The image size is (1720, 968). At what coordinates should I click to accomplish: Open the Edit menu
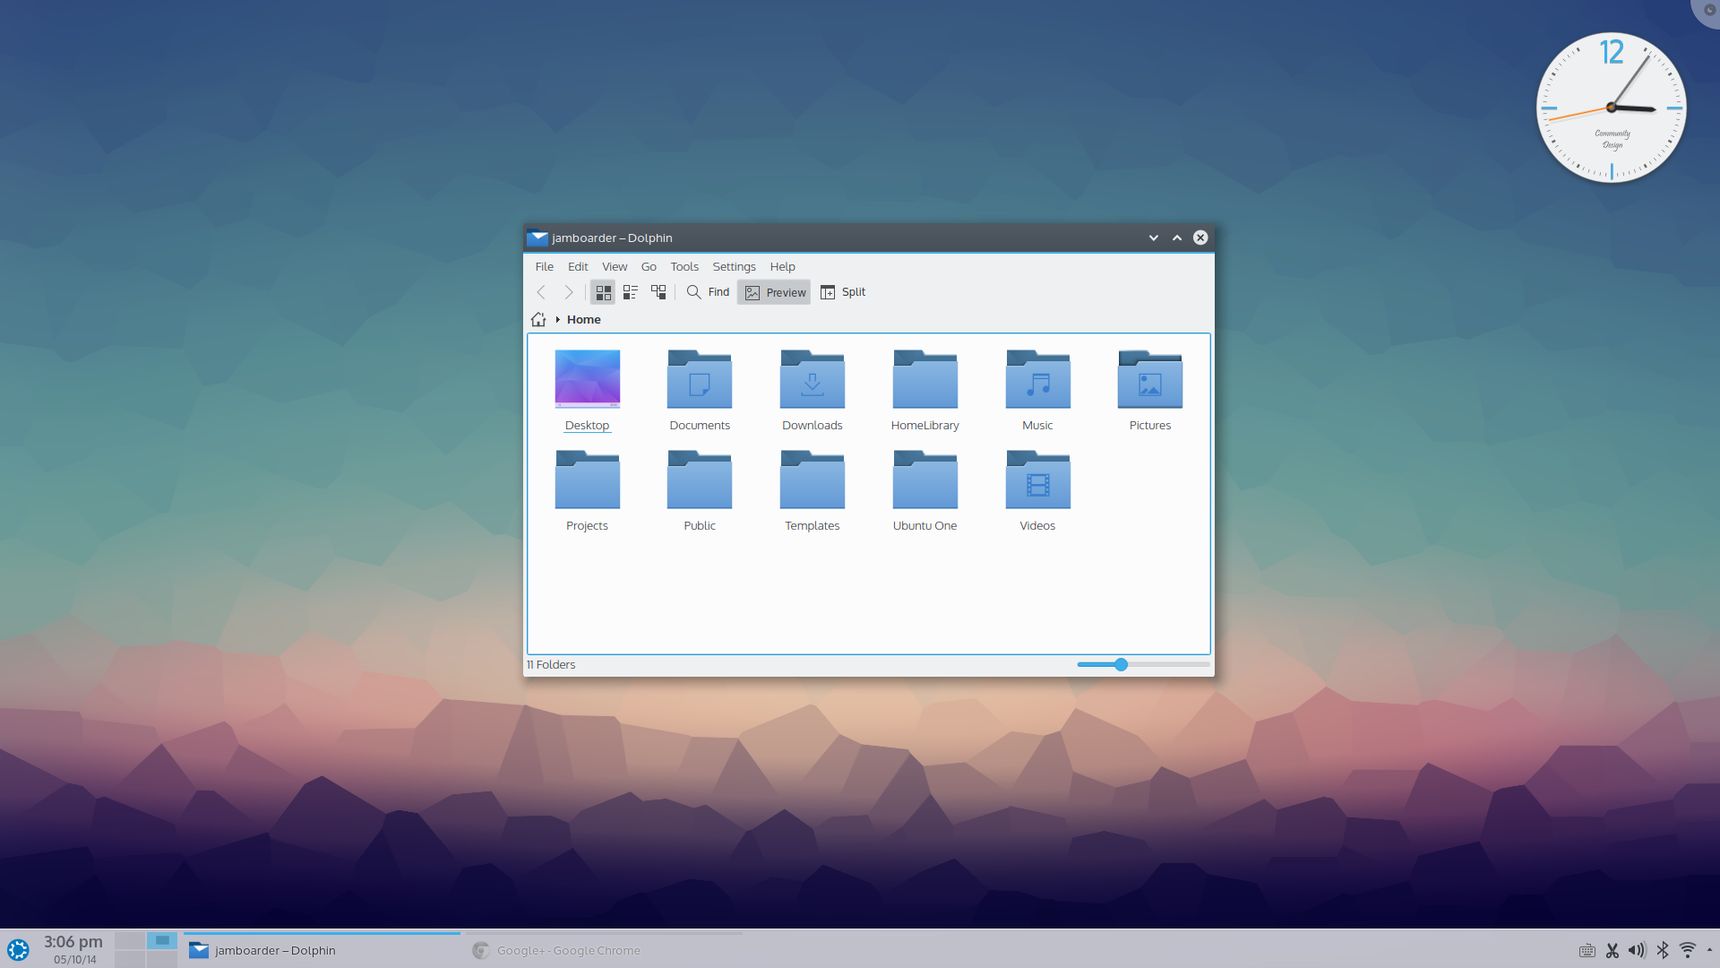[578, 266]
